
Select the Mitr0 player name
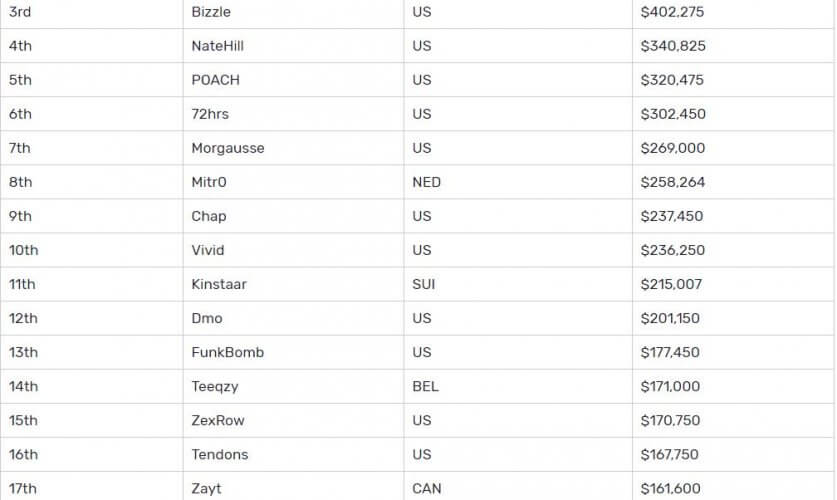[x=210, y=182]
